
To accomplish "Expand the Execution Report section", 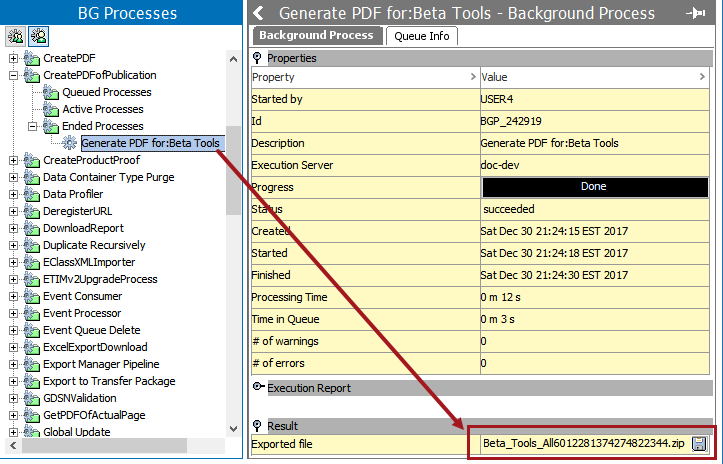I will click(x=258, y=388).
